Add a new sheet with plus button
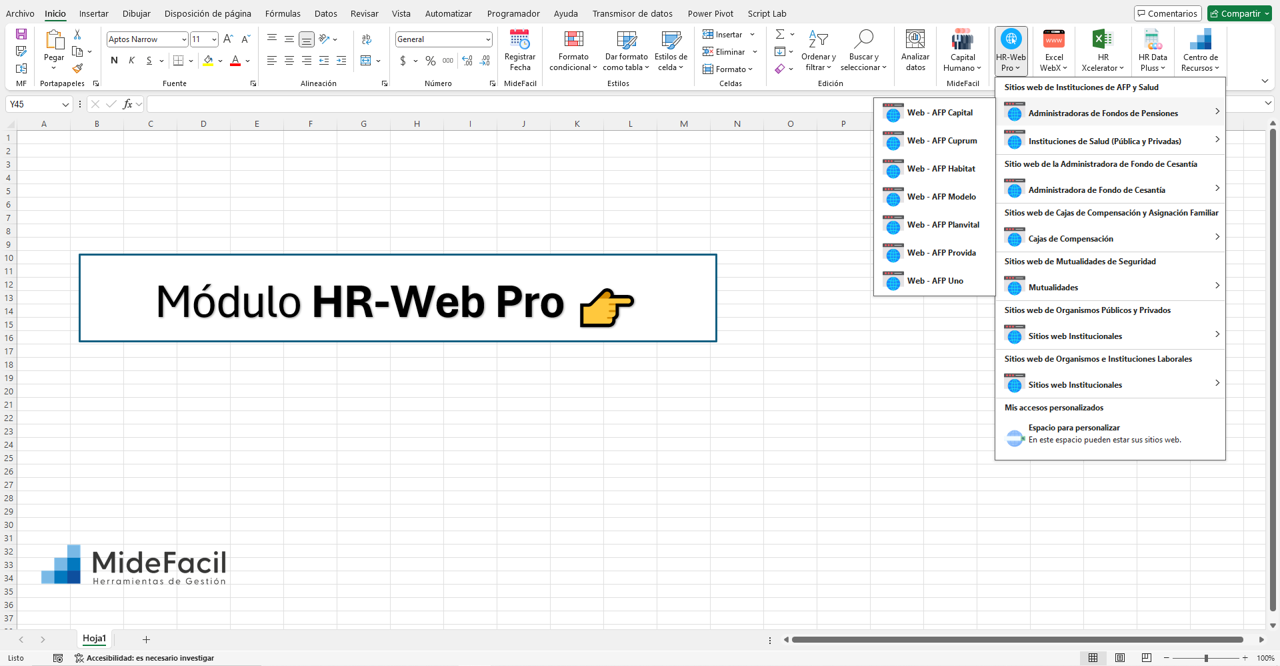1280x666 pixels. pyautogui.click(x=146, y=639)
